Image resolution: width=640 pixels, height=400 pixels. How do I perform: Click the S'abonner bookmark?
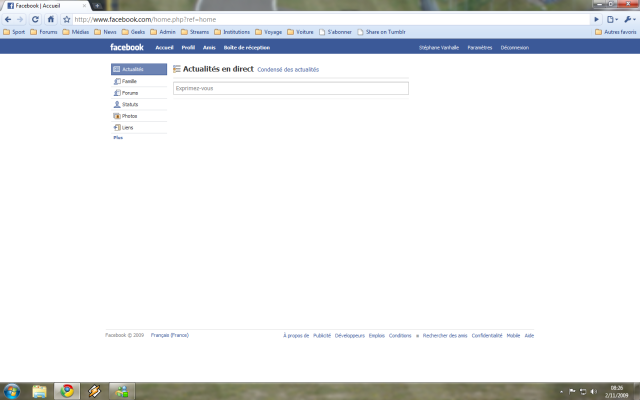[336, 32]
